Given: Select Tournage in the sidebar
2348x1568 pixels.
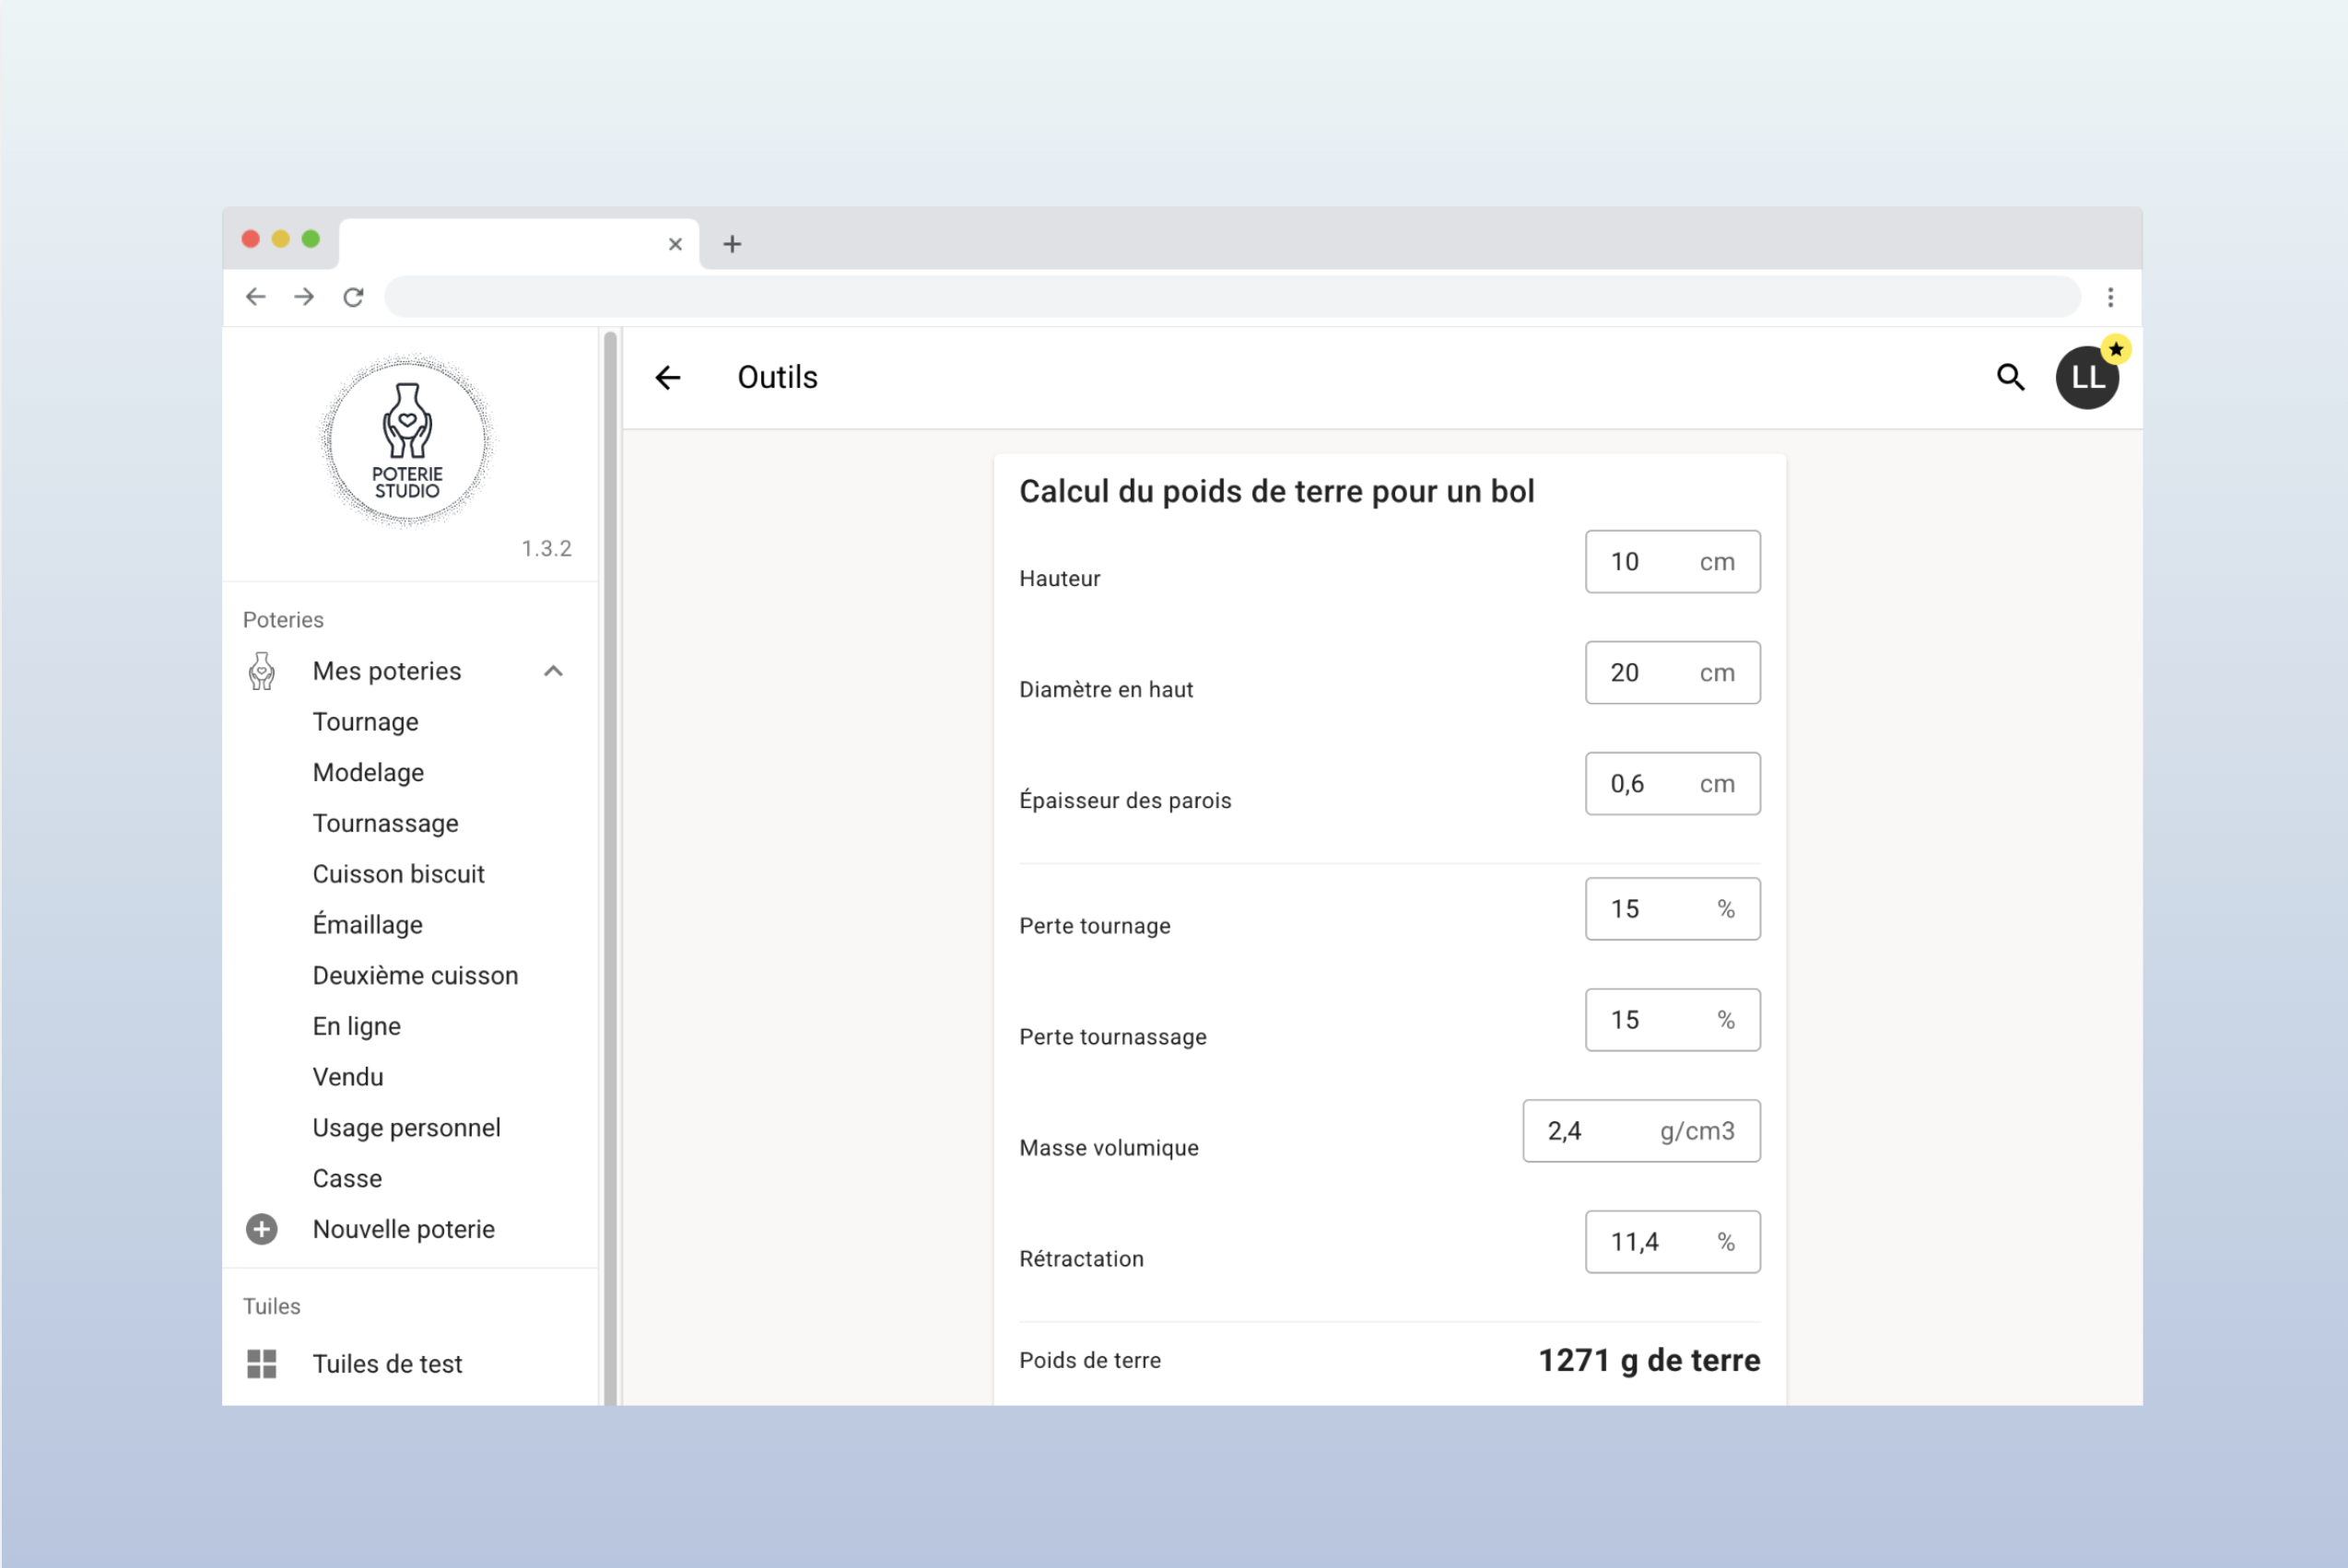Looking at the screenshot, I should (x=366, y=722).
